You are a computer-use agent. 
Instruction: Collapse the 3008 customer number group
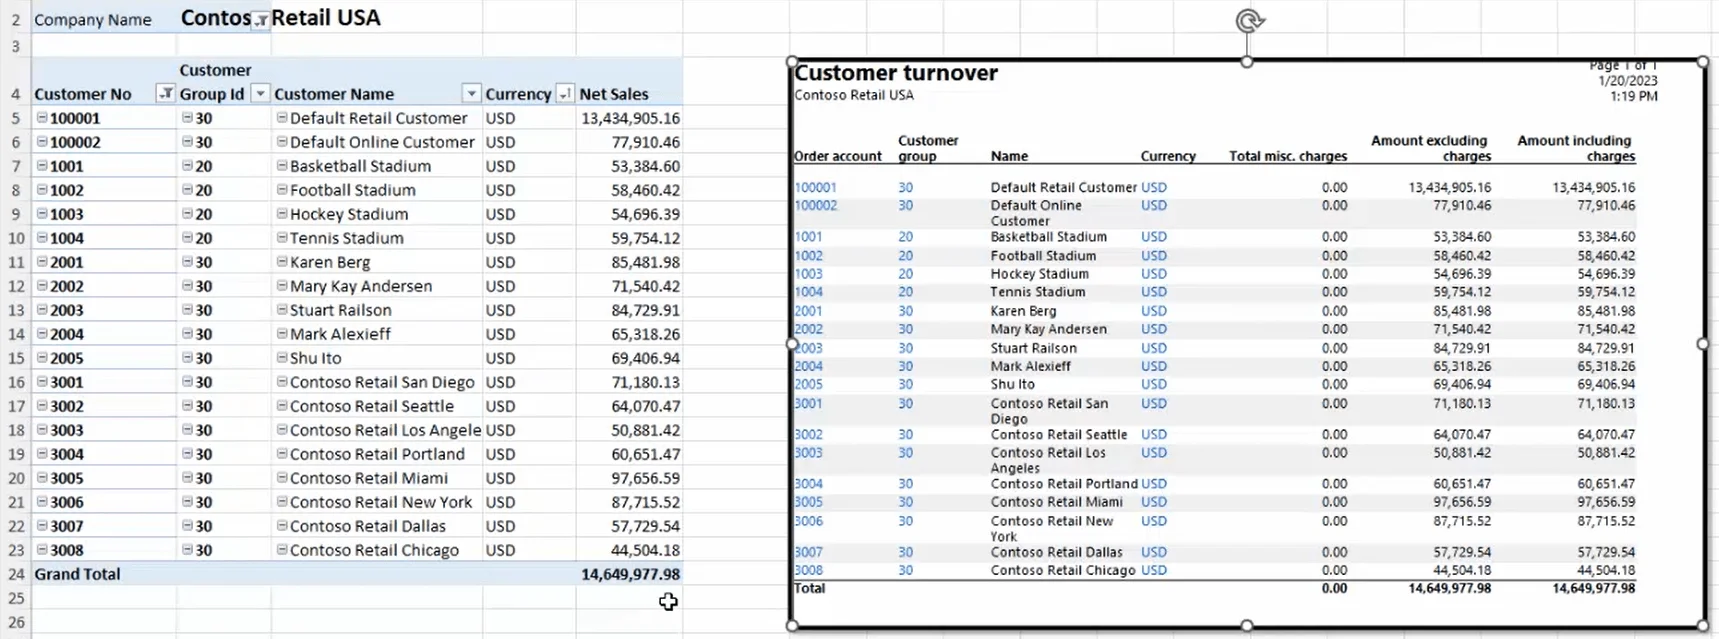point(42,549)
